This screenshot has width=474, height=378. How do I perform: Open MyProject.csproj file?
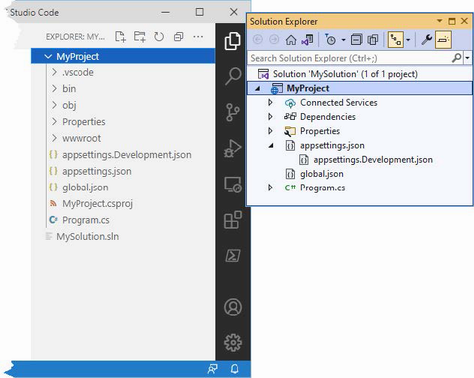(x=97, y=203)
